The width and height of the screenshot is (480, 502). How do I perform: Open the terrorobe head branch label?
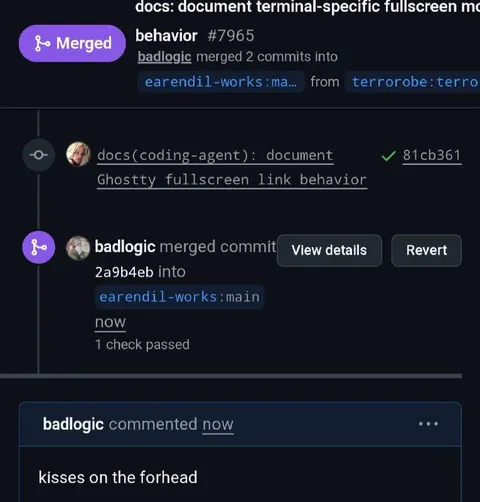point(413,82)
